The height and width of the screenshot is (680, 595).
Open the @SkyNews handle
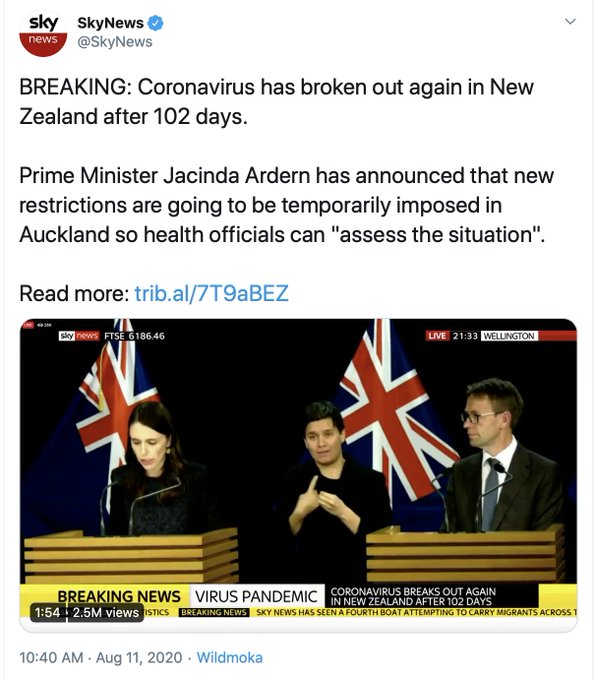point(115,42)
